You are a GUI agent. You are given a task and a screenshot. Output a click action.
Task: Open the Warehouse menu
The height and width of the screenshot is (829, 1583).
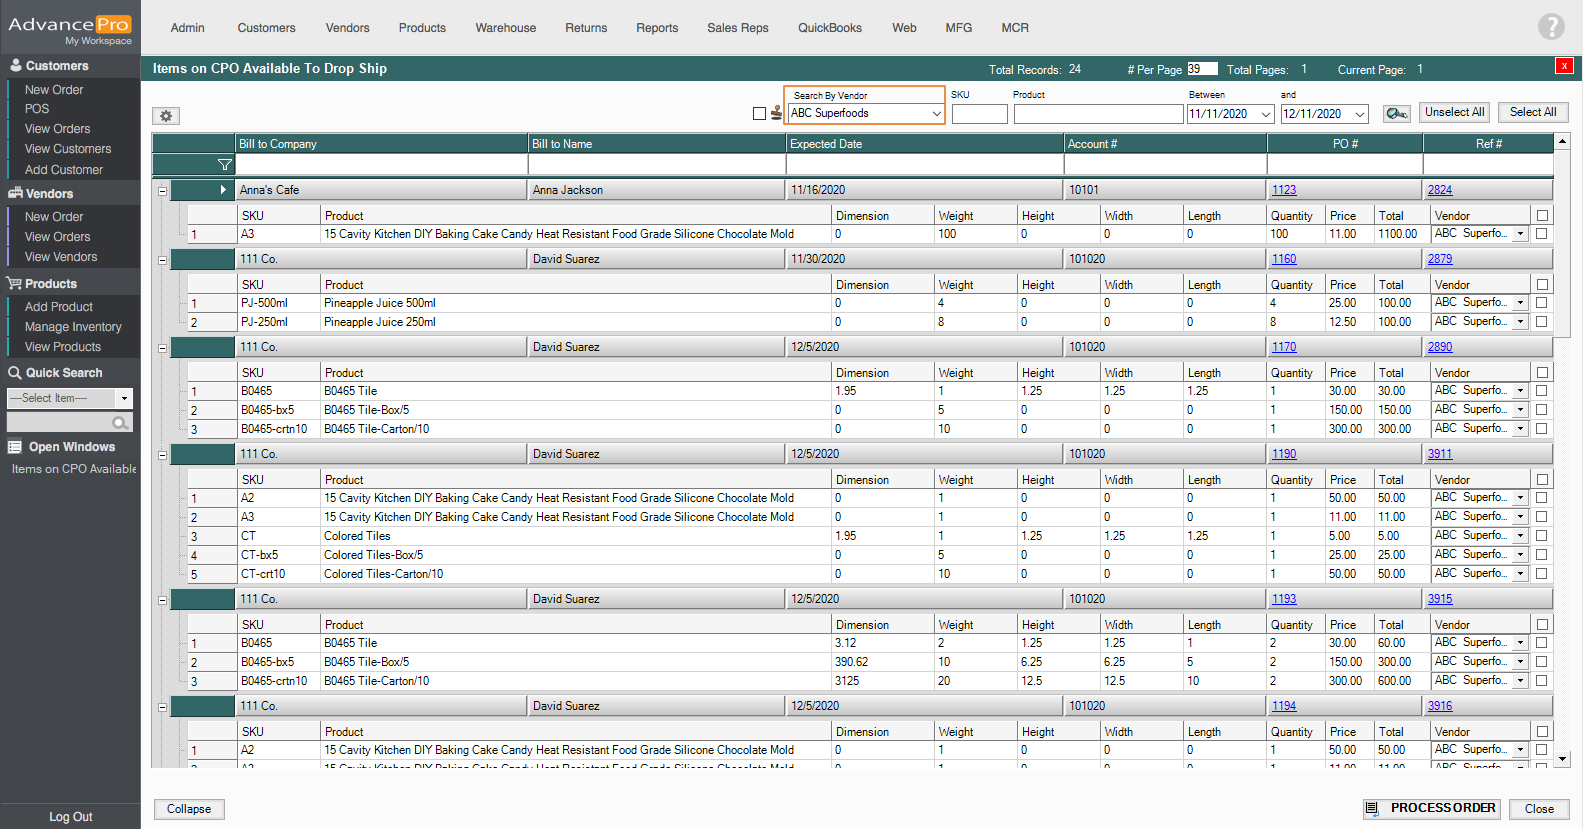pyautogui.click(x=505, y=28)
